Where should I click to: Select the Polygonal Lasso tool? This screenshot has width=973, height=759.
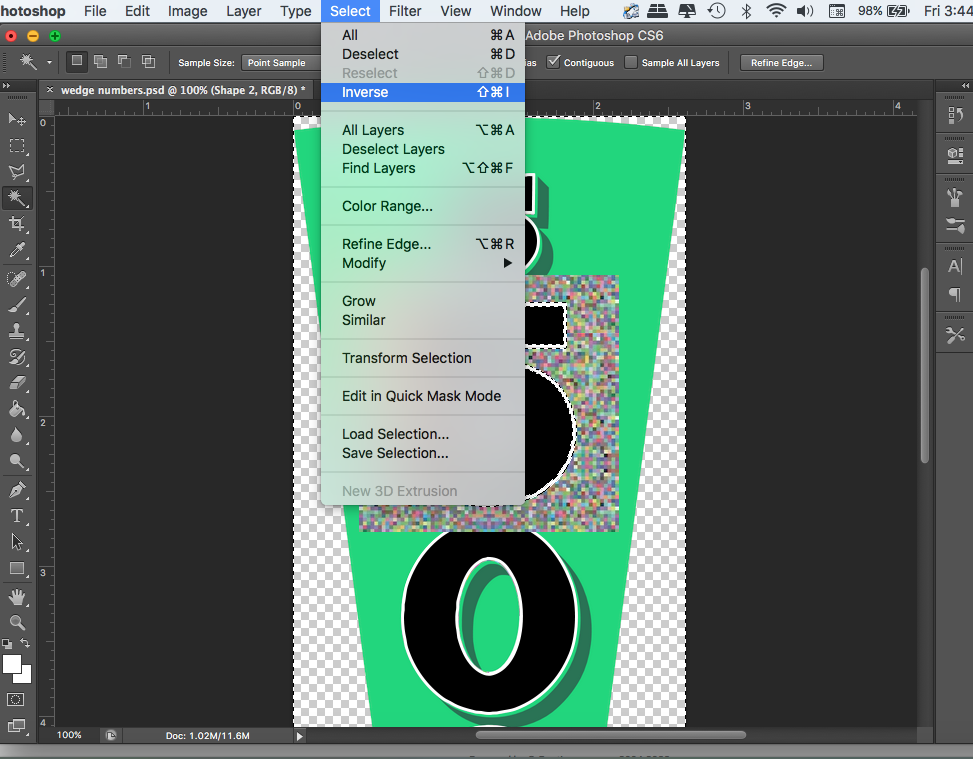pos(17,172)
